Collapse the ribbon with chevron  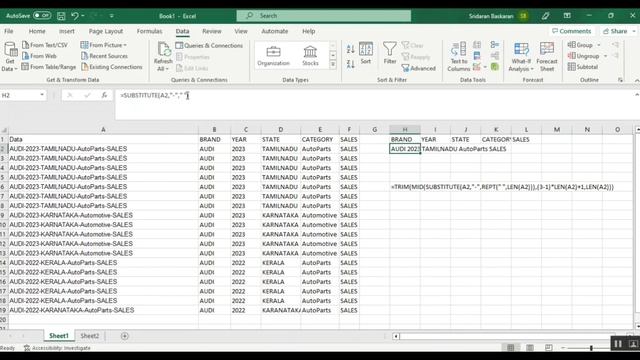[636, 80]
